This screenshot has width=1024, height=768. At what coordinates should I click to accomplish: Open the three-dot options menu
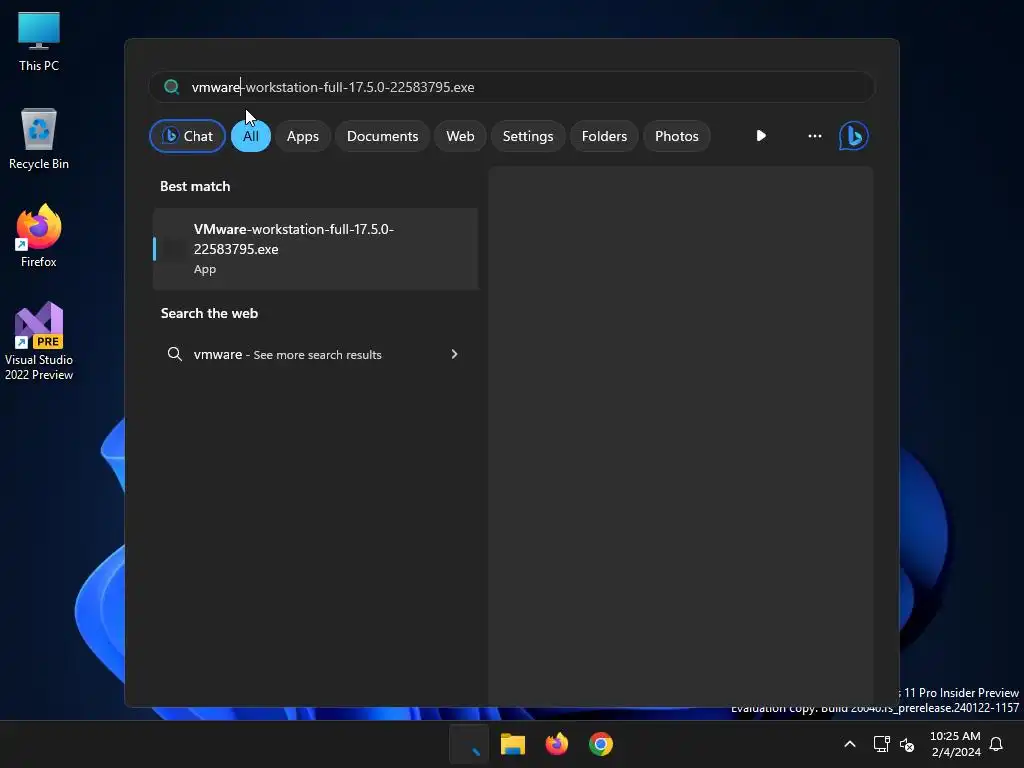(814, 136)
